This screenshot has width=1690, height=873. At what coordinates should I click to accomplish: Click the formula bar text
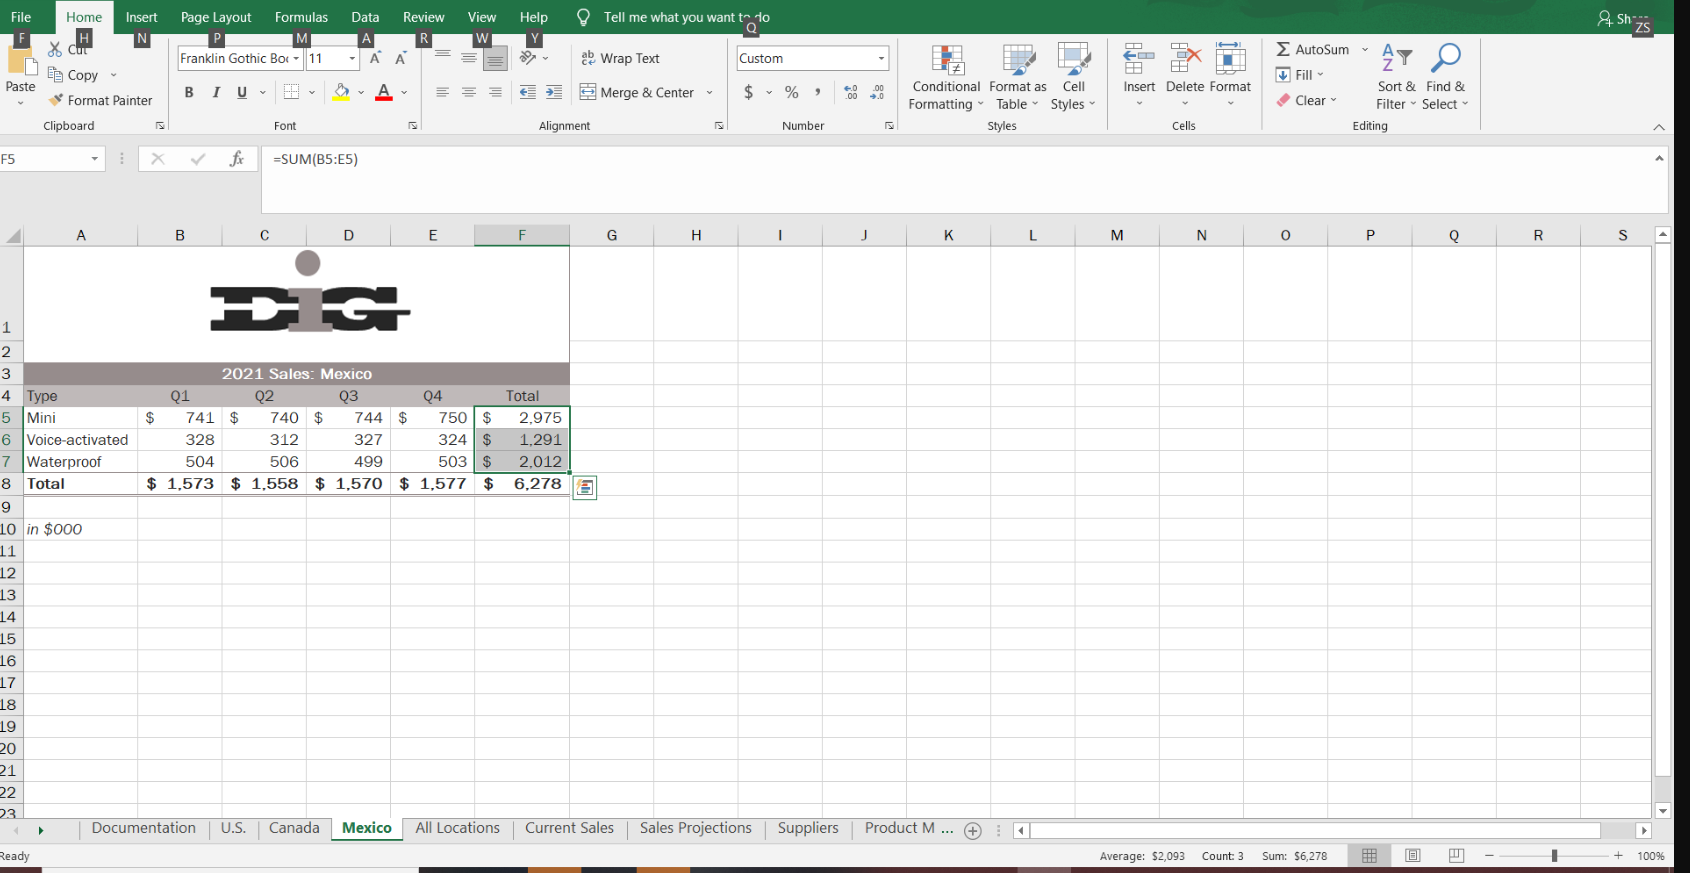[315, 159]
